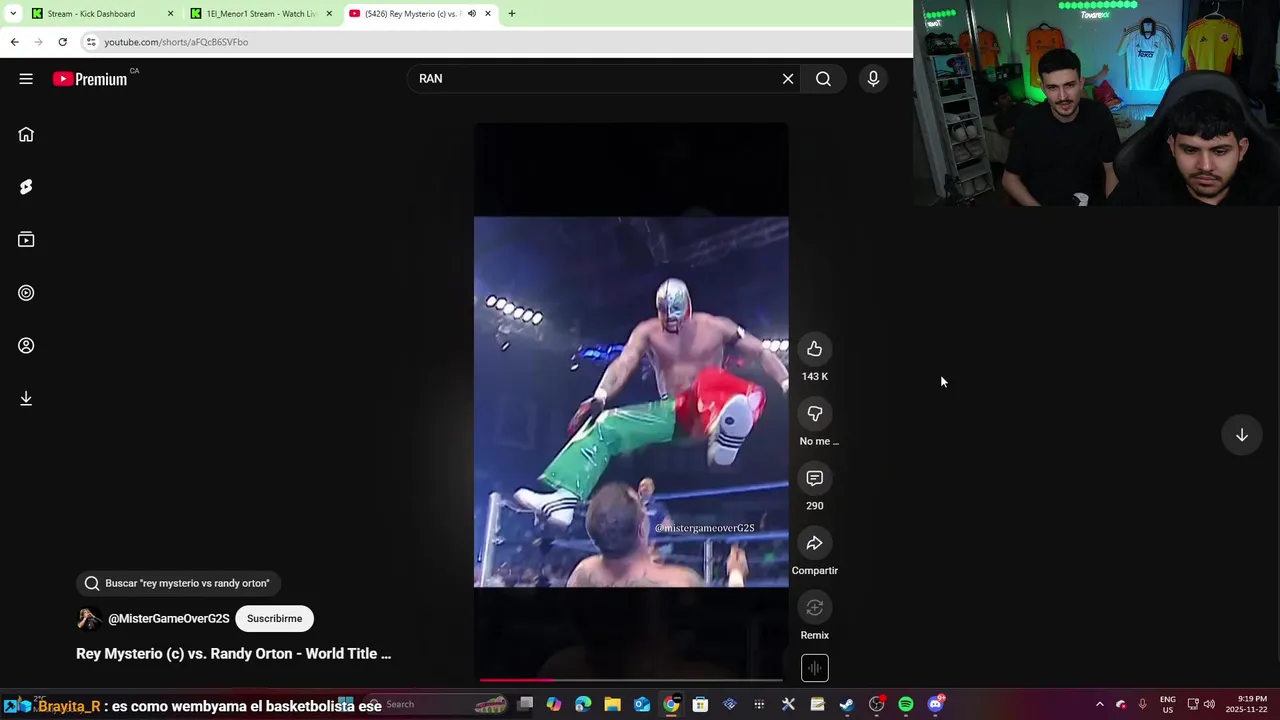This screenshot has height=720, width=1280.
Task: Open Task View on the taskbar
Action: pyautogui.click(x=525, y=704)
